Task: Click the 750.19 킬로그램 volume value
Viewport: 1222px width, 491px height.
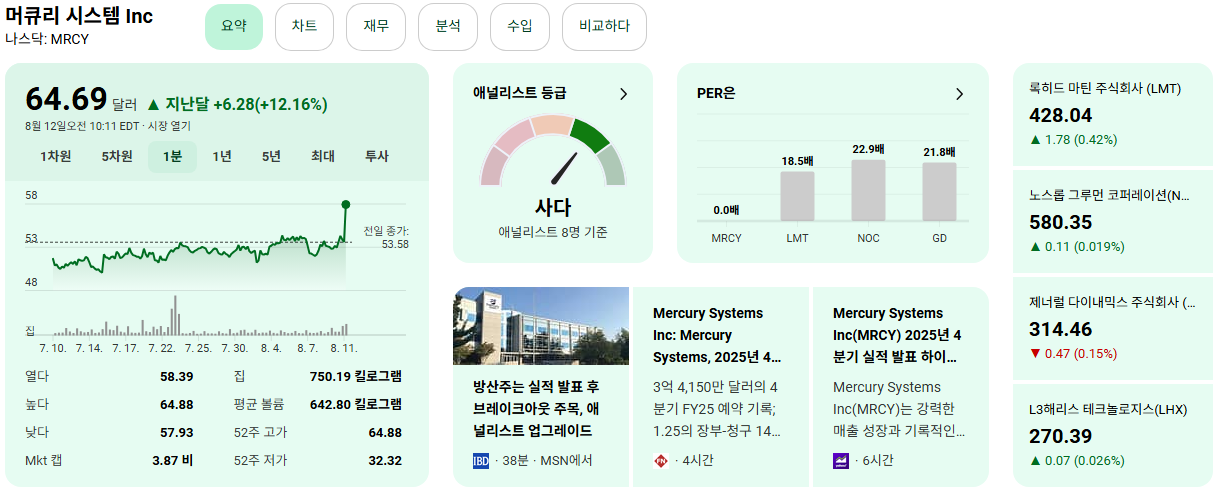Action: click(x=356, y=376)
